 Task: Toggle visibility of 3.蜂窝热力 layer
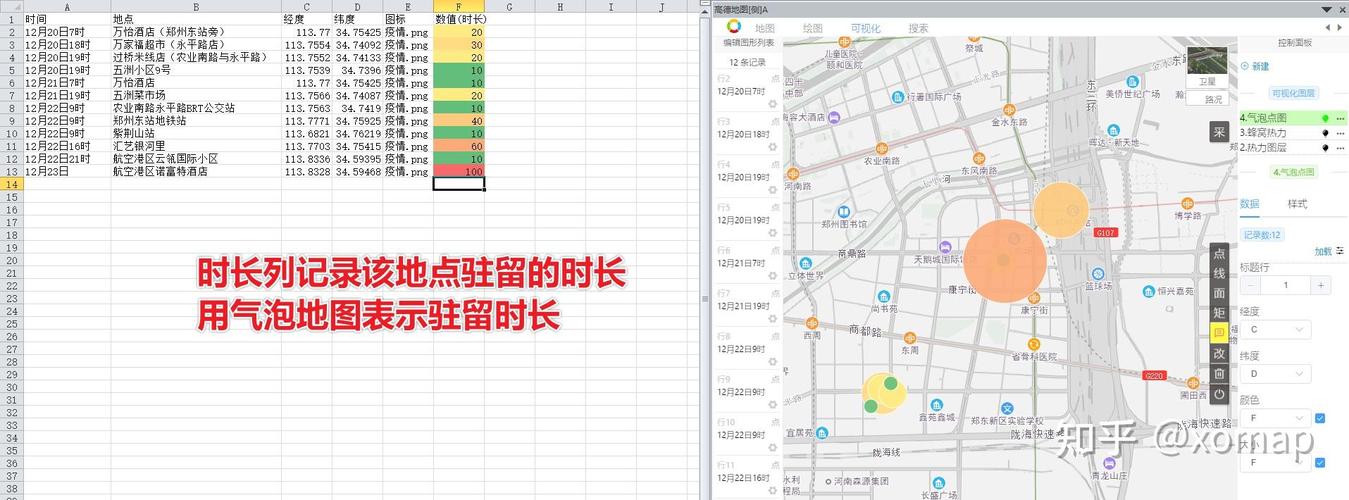[x=1325, y=132]
